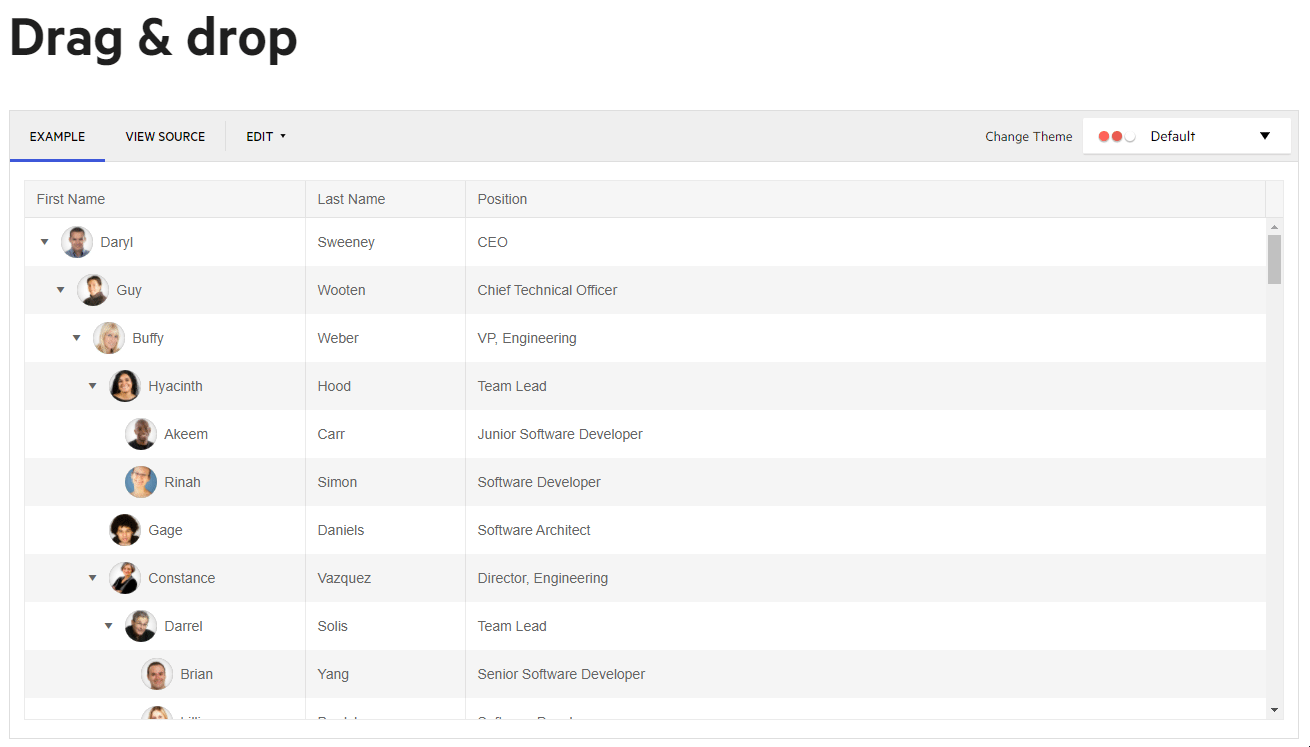This screenshot has width=1310, height=747.
Task: Click Daryl's avatar photo
Action: [x=77, y=242]
